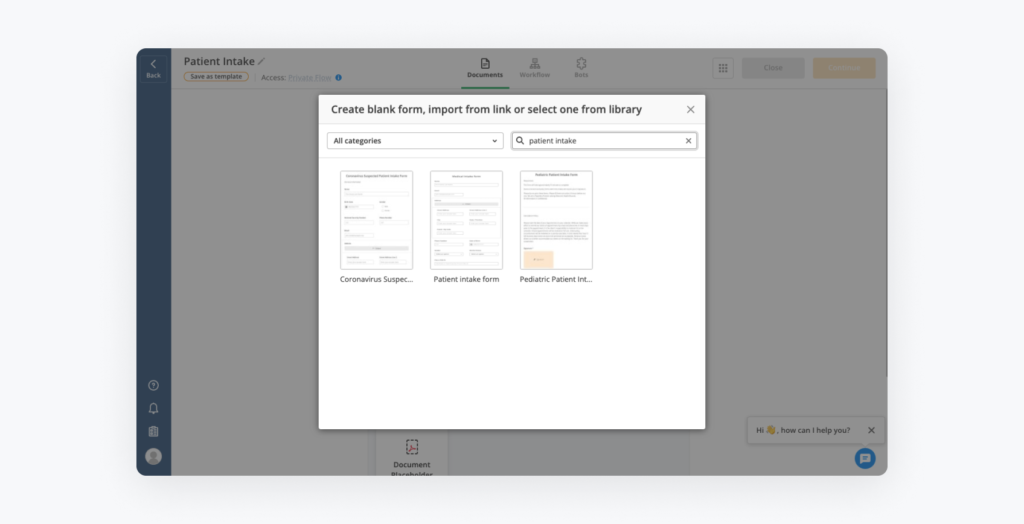The height and width of the screenshot is (524, 1024).
Task: Click the Back arrow in sidebar
Action: [x=153, y=67]
